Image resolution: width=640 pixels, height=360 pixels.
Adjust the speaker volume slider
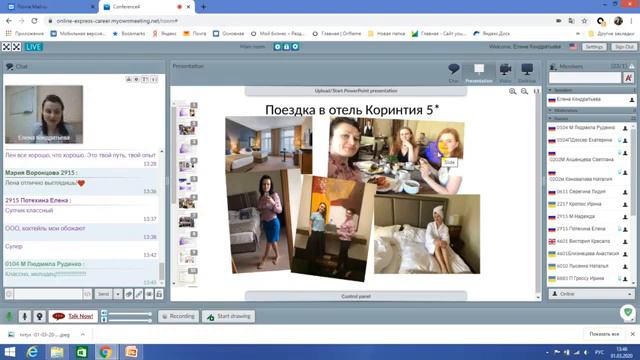[x=129, y=313]
